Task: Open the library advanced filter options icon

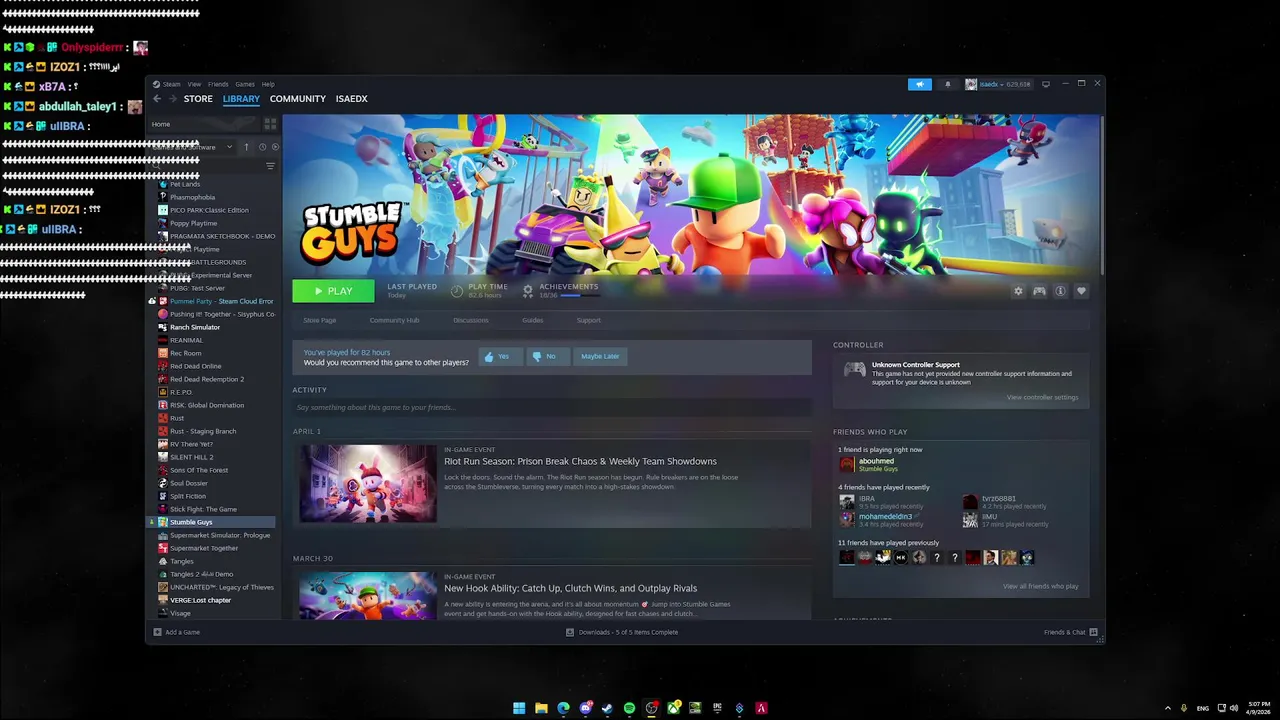Action: [270, 166]
